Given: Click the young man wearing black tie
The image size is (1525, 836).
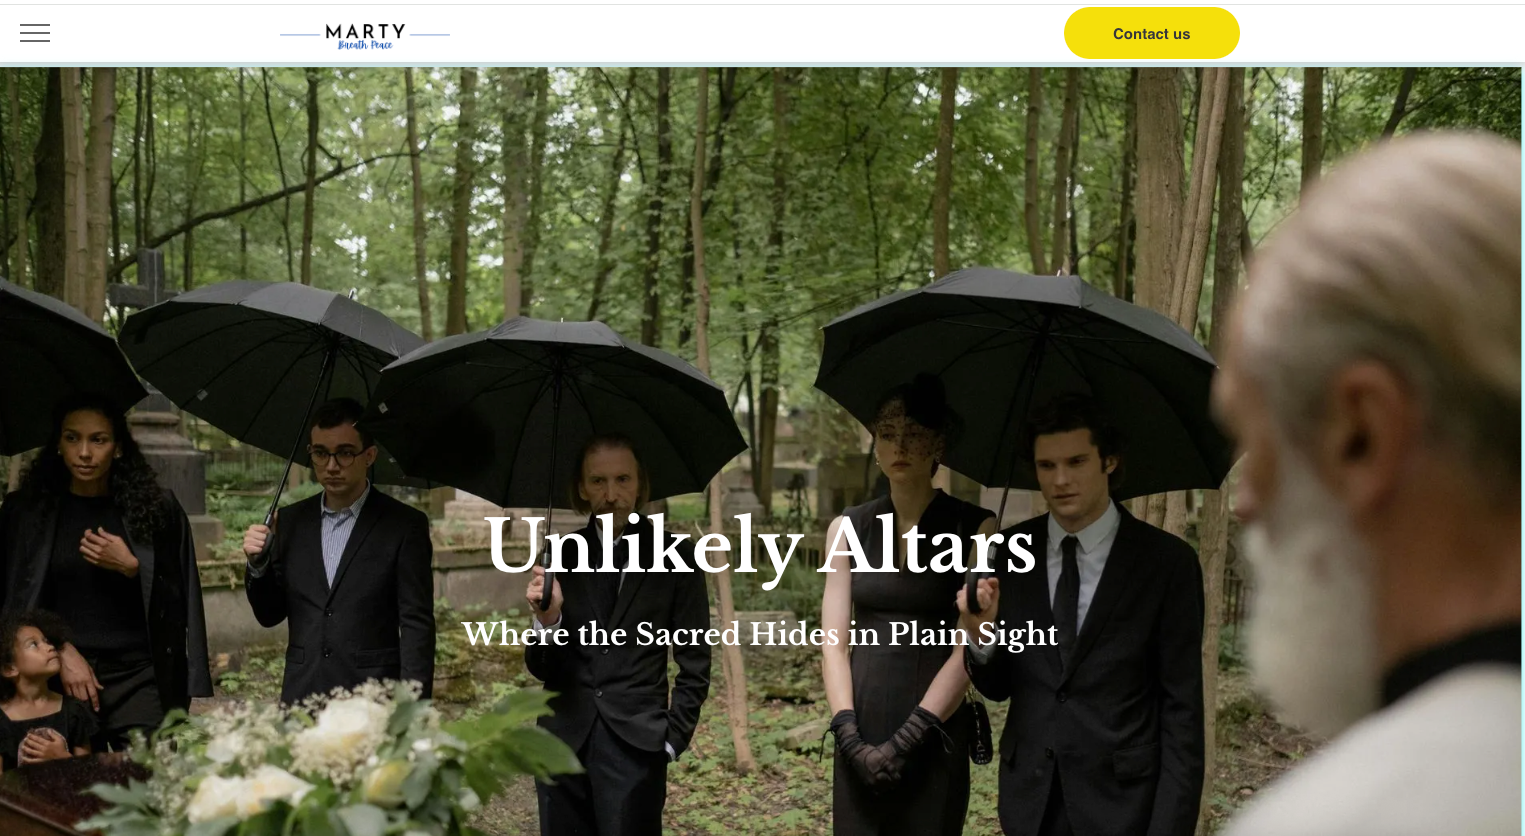Looking at the screenshot, I should click(1080, 620).
